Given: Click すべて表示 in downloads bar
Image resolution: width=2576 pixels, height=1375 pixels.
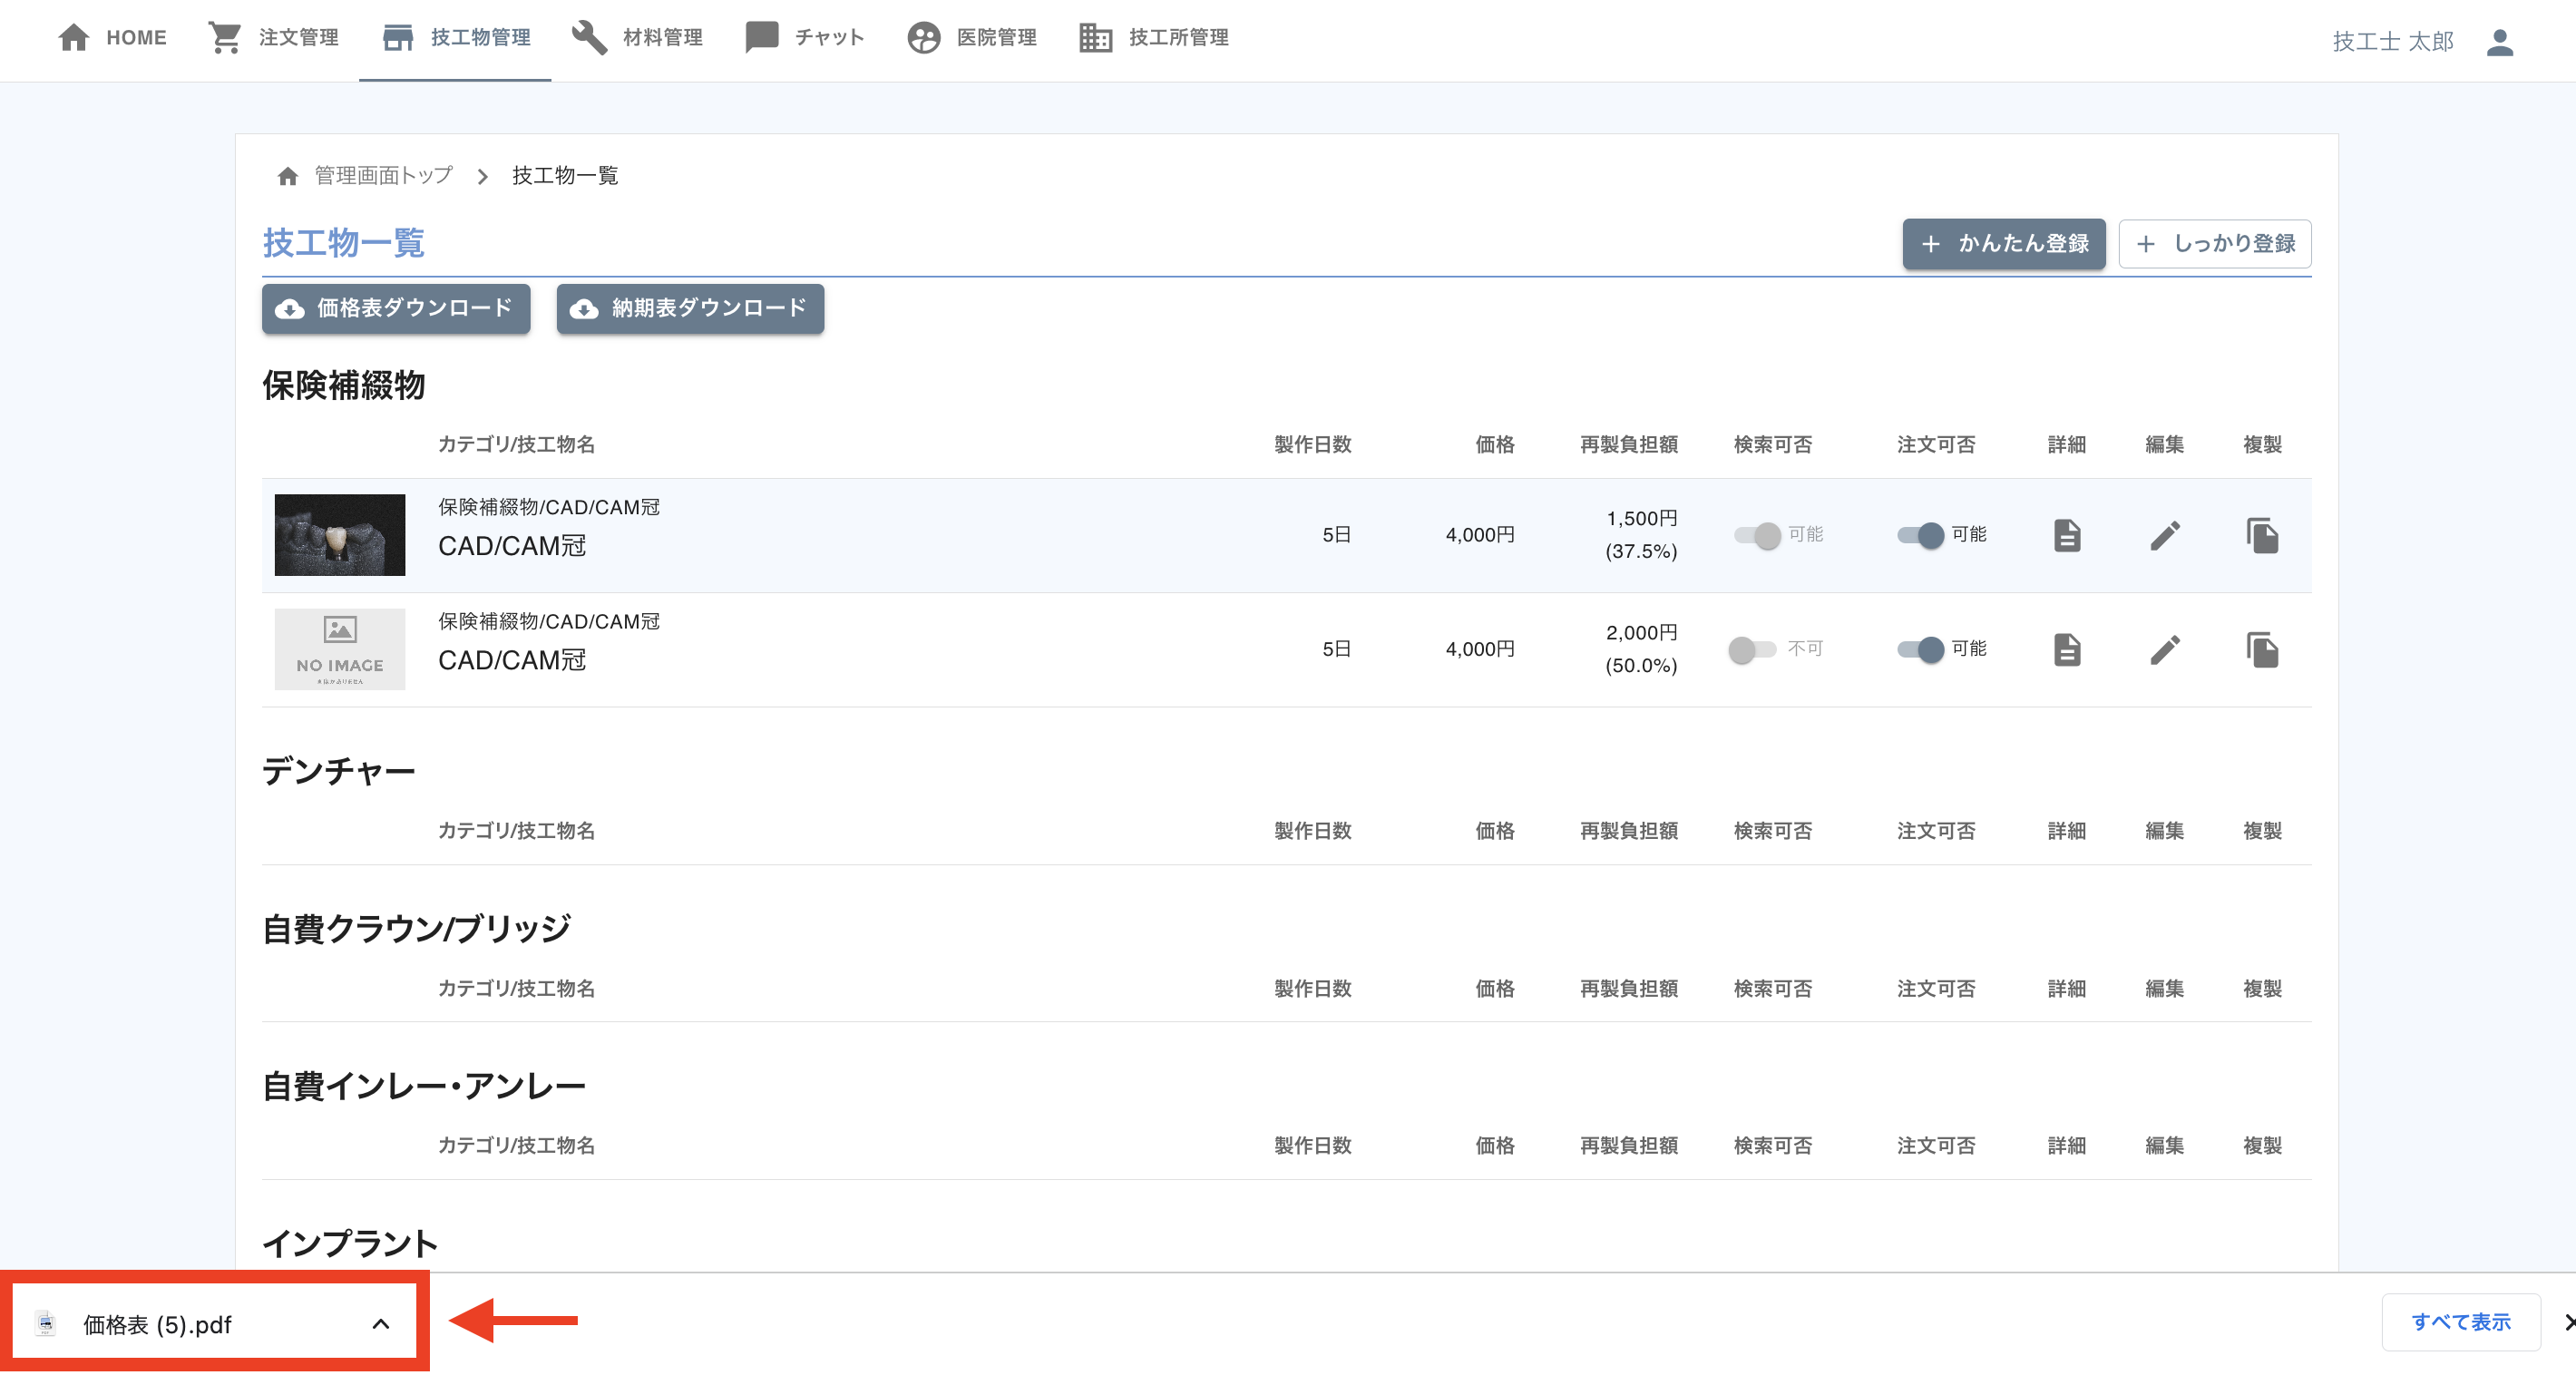Looking at the screenshot, I should pos(2460,1322).
